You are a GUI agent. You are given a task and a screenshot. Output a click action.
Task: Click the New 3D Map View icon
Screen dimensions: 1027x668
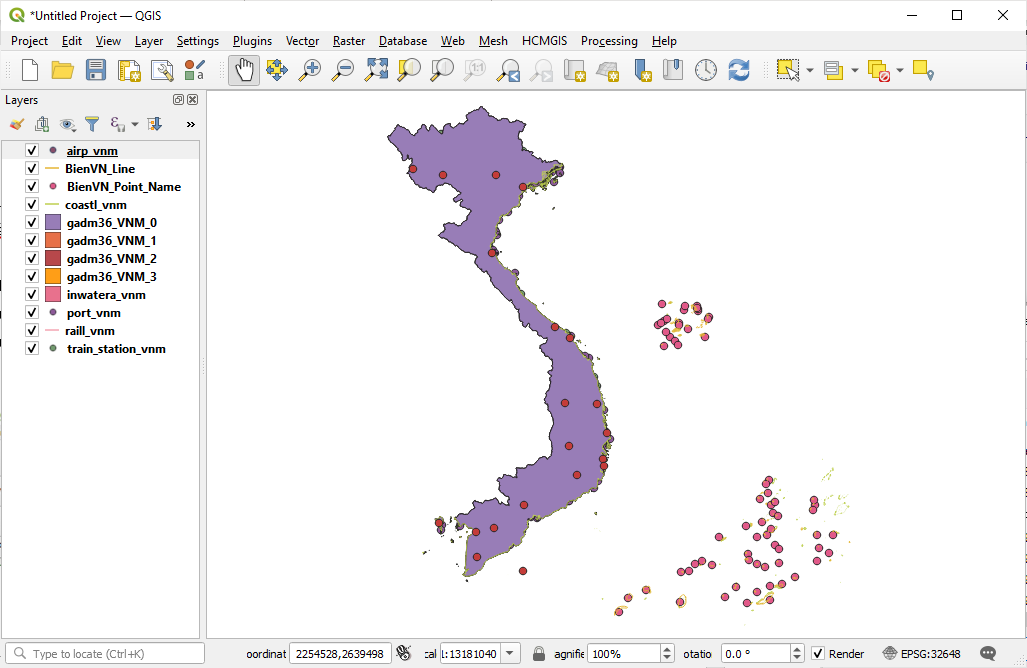pyautogui.click(x=608, y=70)
